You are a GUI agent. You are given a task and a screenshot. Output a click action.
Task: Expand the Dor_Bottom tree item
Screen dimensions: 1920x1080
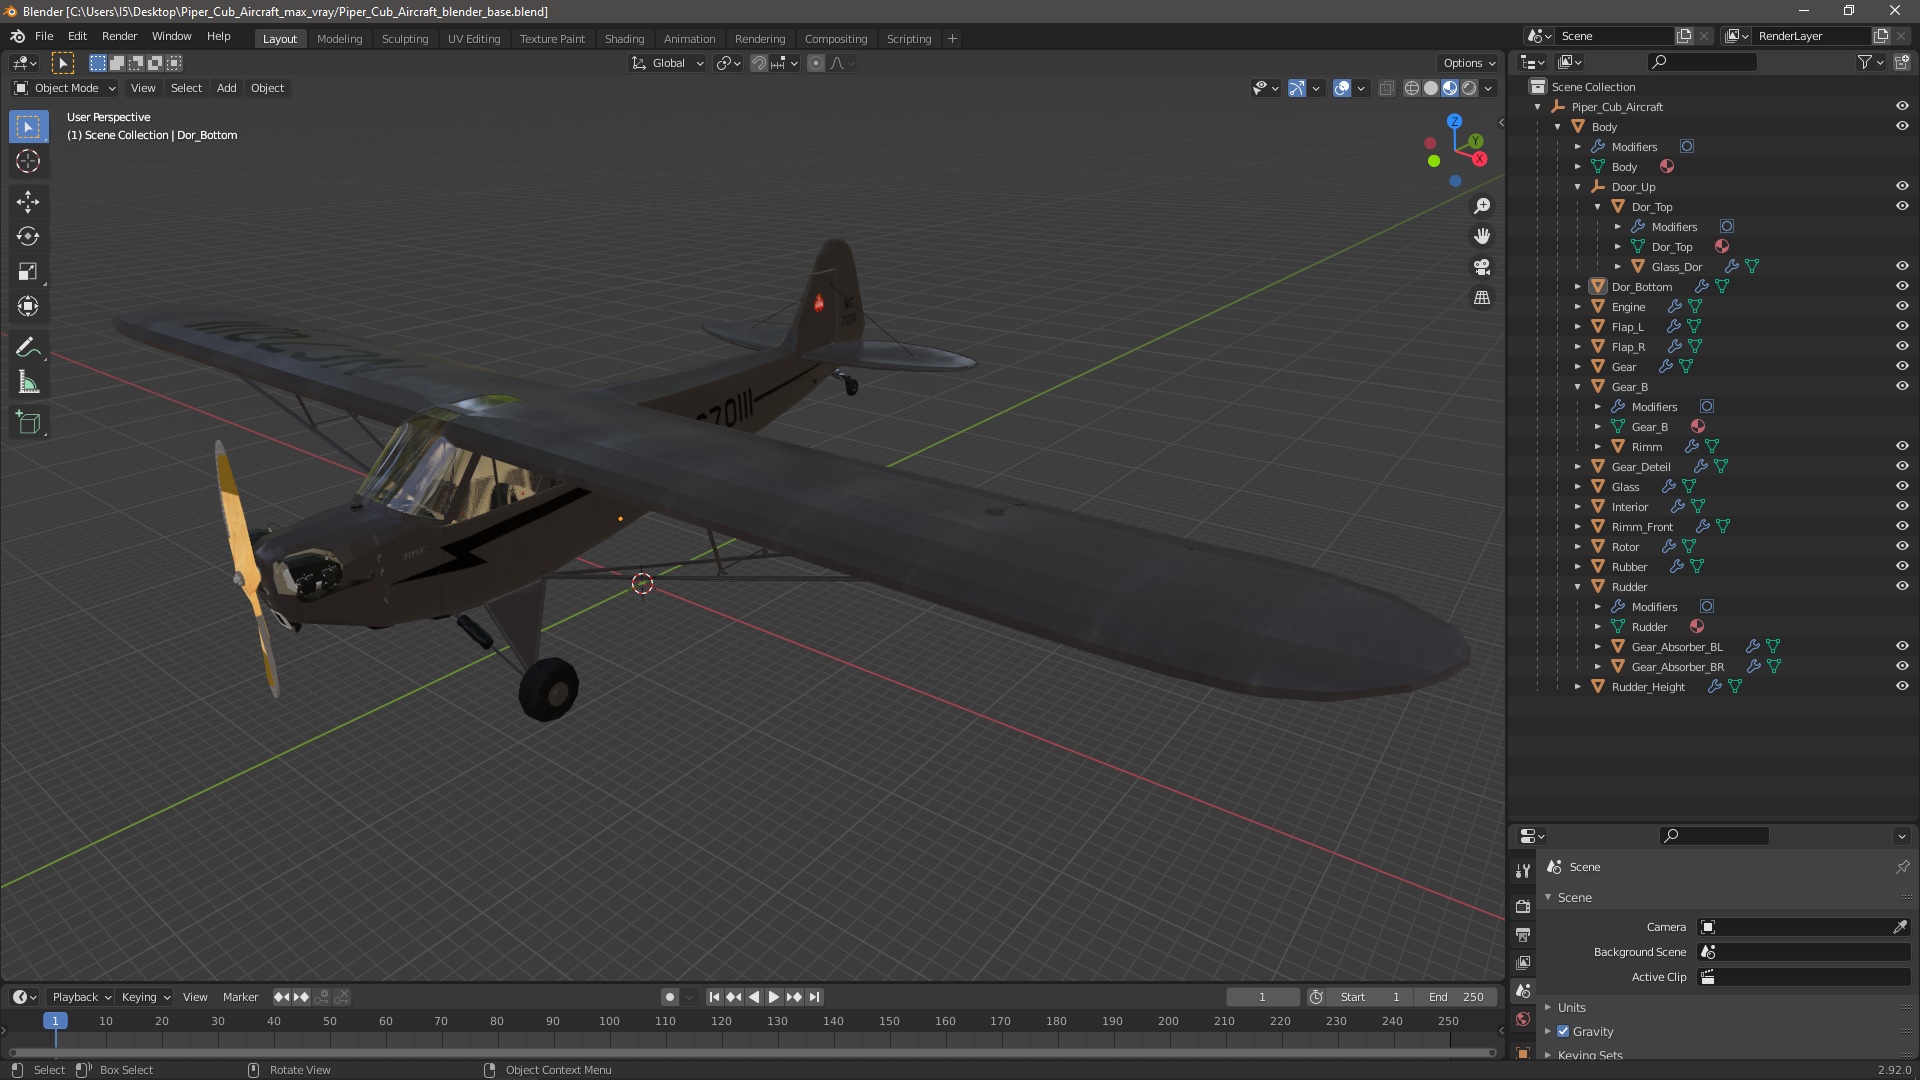1578,287
